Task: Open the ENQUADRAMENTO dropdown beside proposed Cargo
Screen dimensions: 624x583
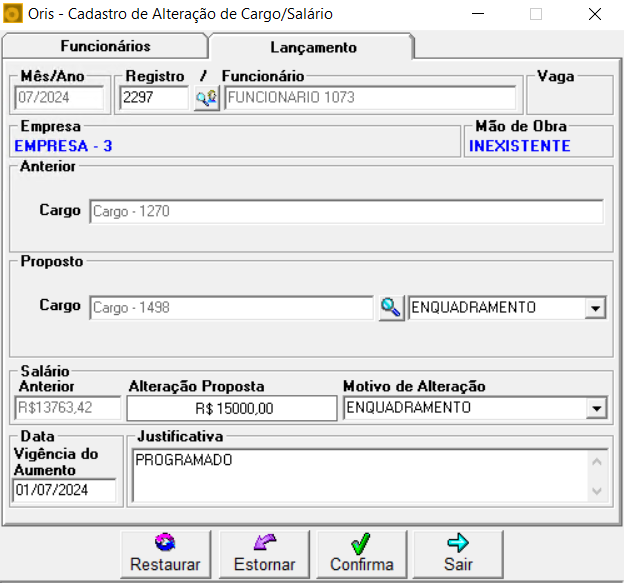Action: click(595, 308)
